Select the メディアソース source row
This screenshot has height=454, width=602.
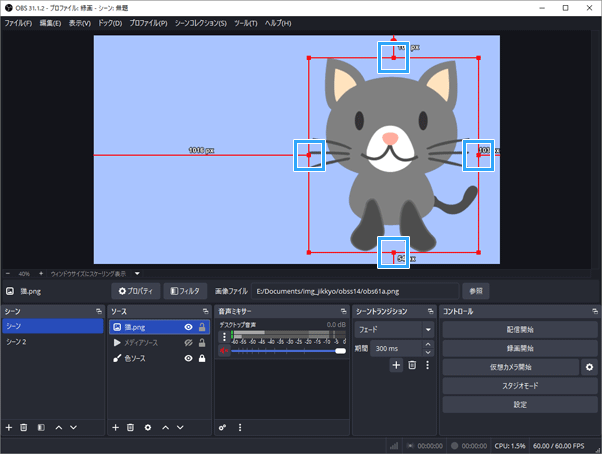coord(159,343)
